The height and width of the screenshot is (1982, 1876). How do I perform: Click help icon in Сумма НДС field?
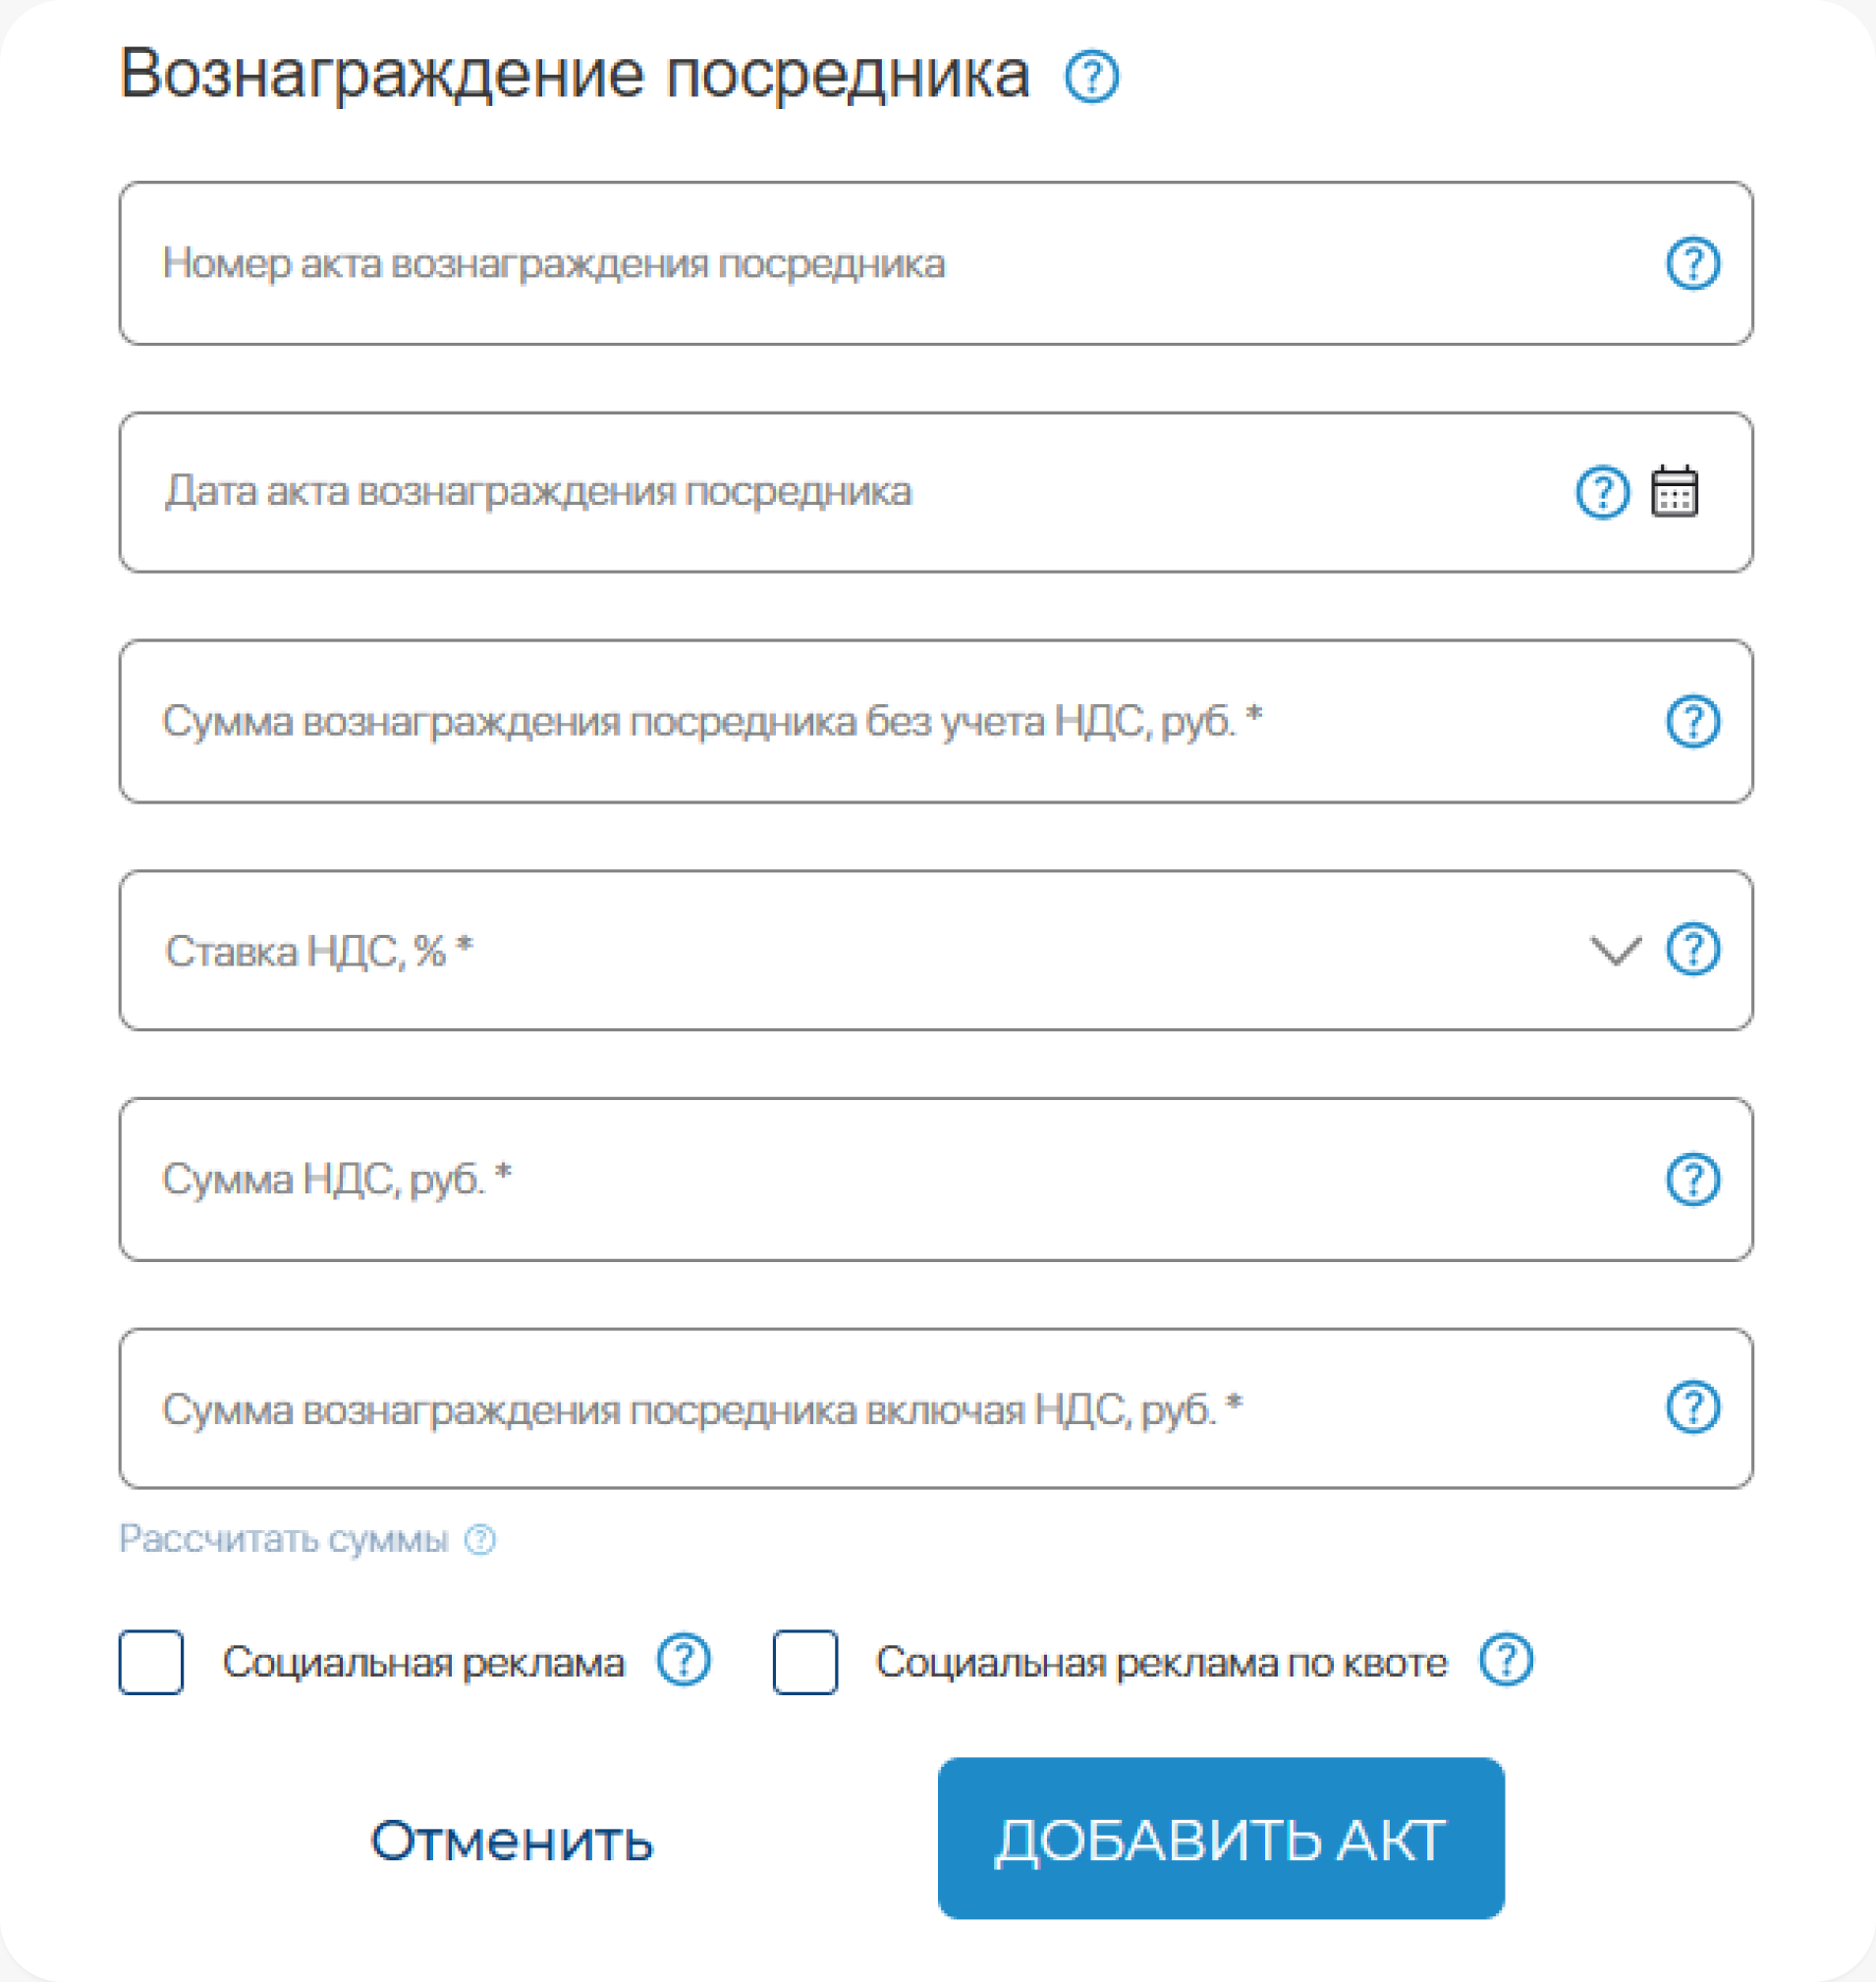click(1692, 1179)
